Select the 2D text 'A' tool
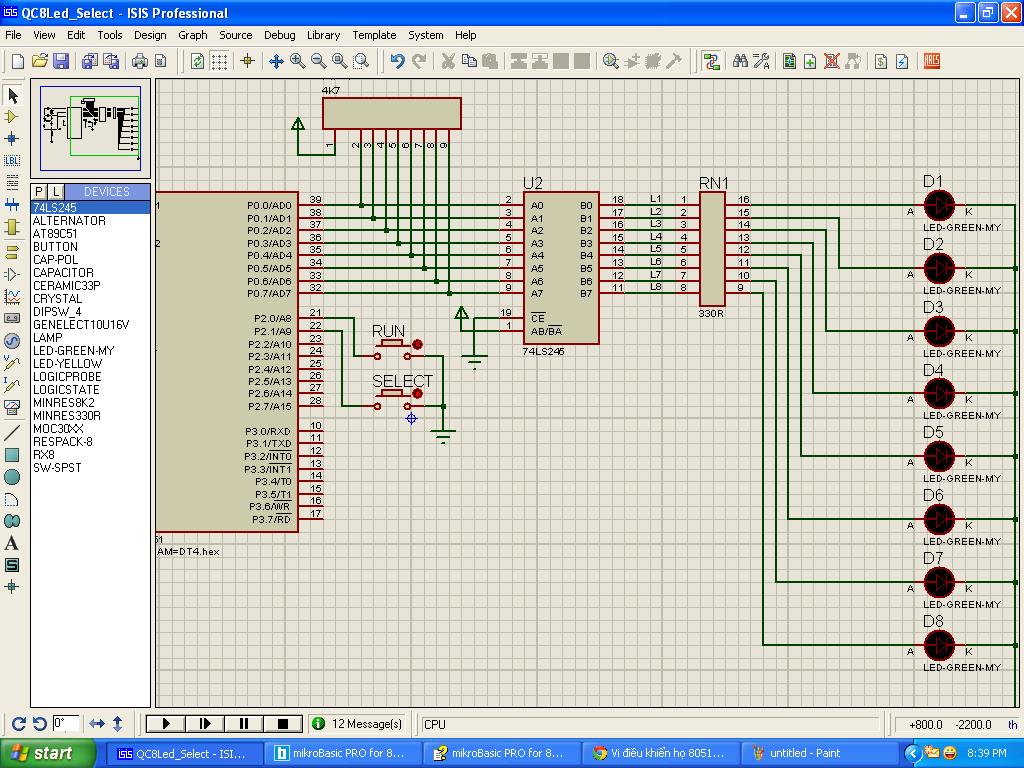 (12, 543)
